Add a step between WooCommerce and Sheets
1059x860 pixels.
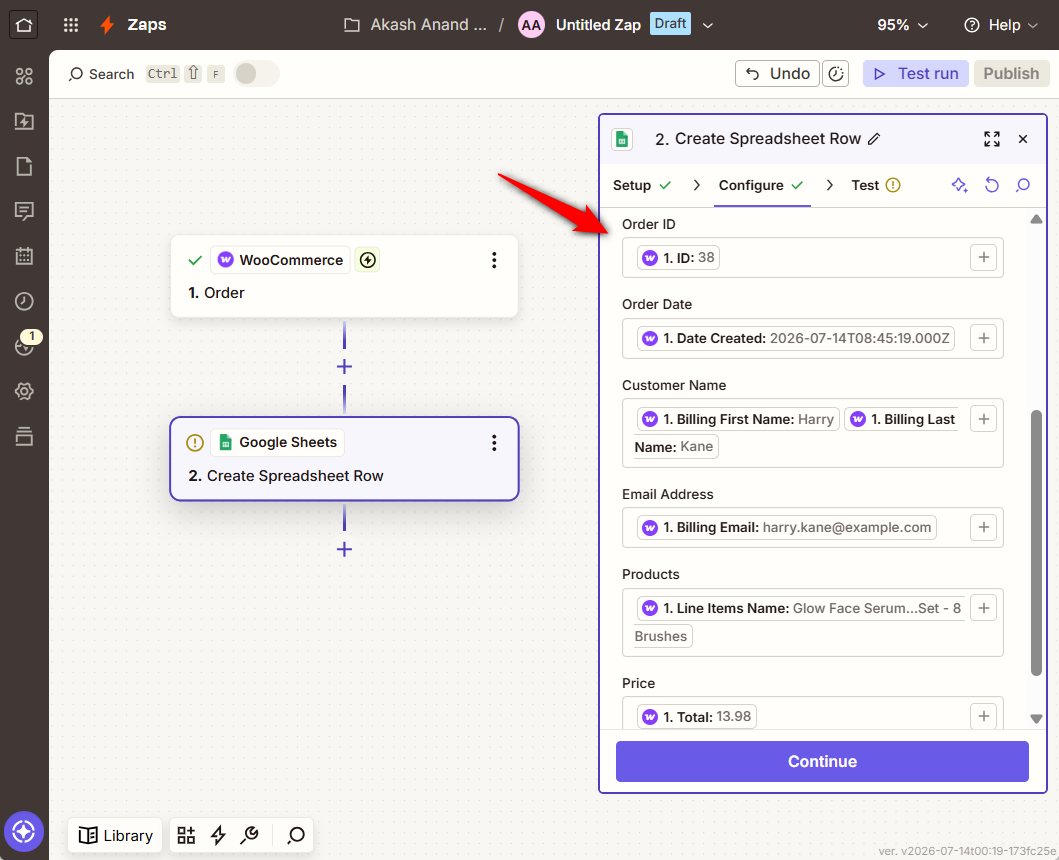click(x=344, y=367)
